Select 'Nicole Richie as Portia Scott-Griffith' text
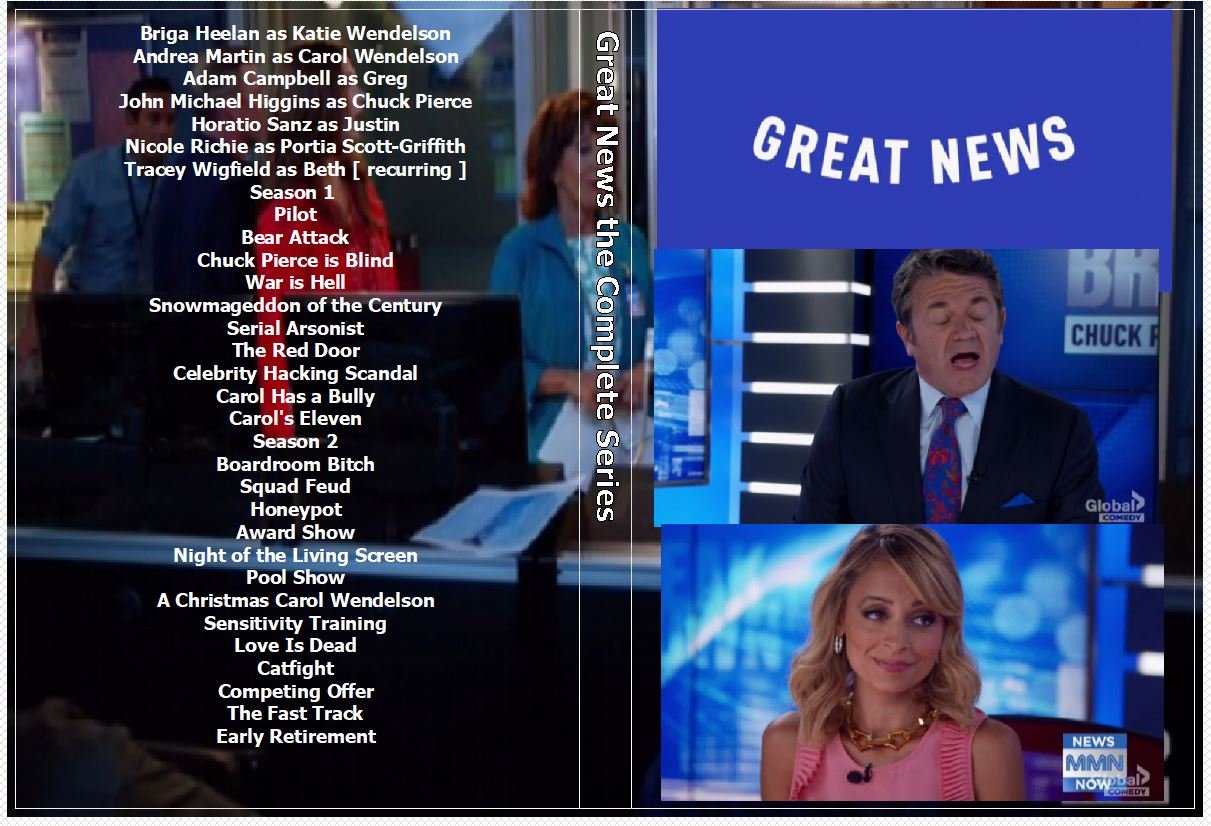1211x826 pixels. 295,147
